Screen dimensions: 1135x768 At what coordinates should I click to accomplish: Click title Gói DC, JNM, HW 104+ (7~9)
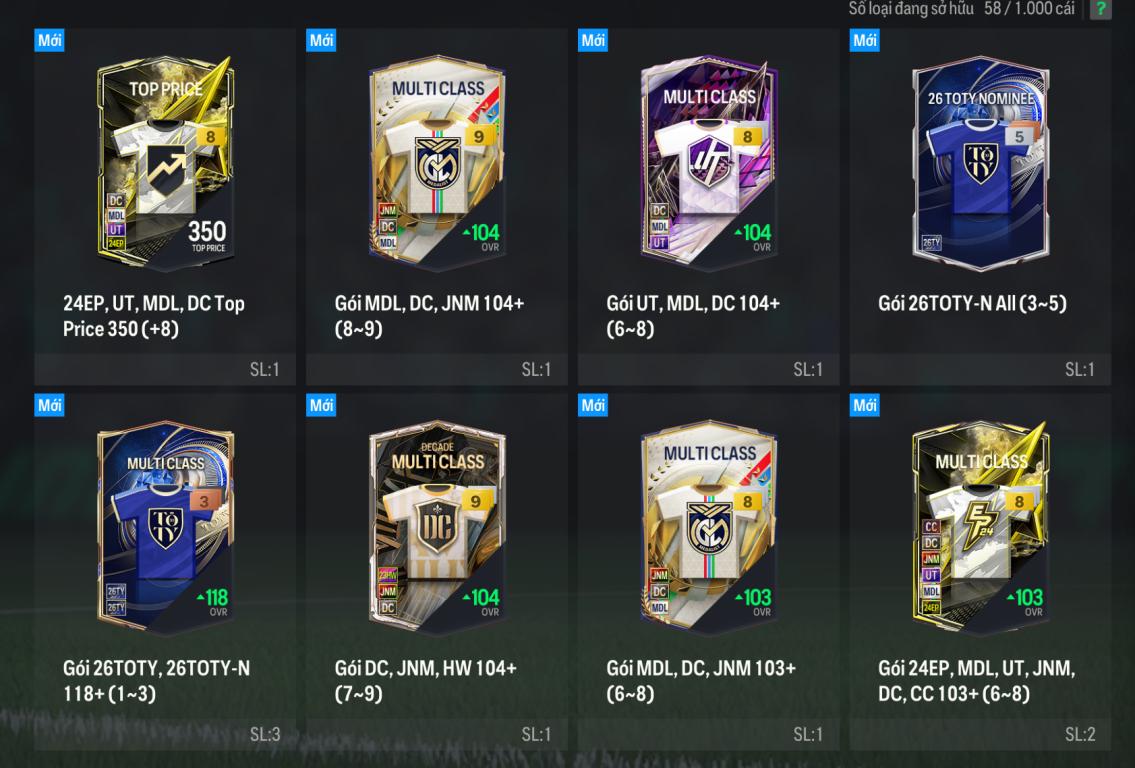[425, 680]
